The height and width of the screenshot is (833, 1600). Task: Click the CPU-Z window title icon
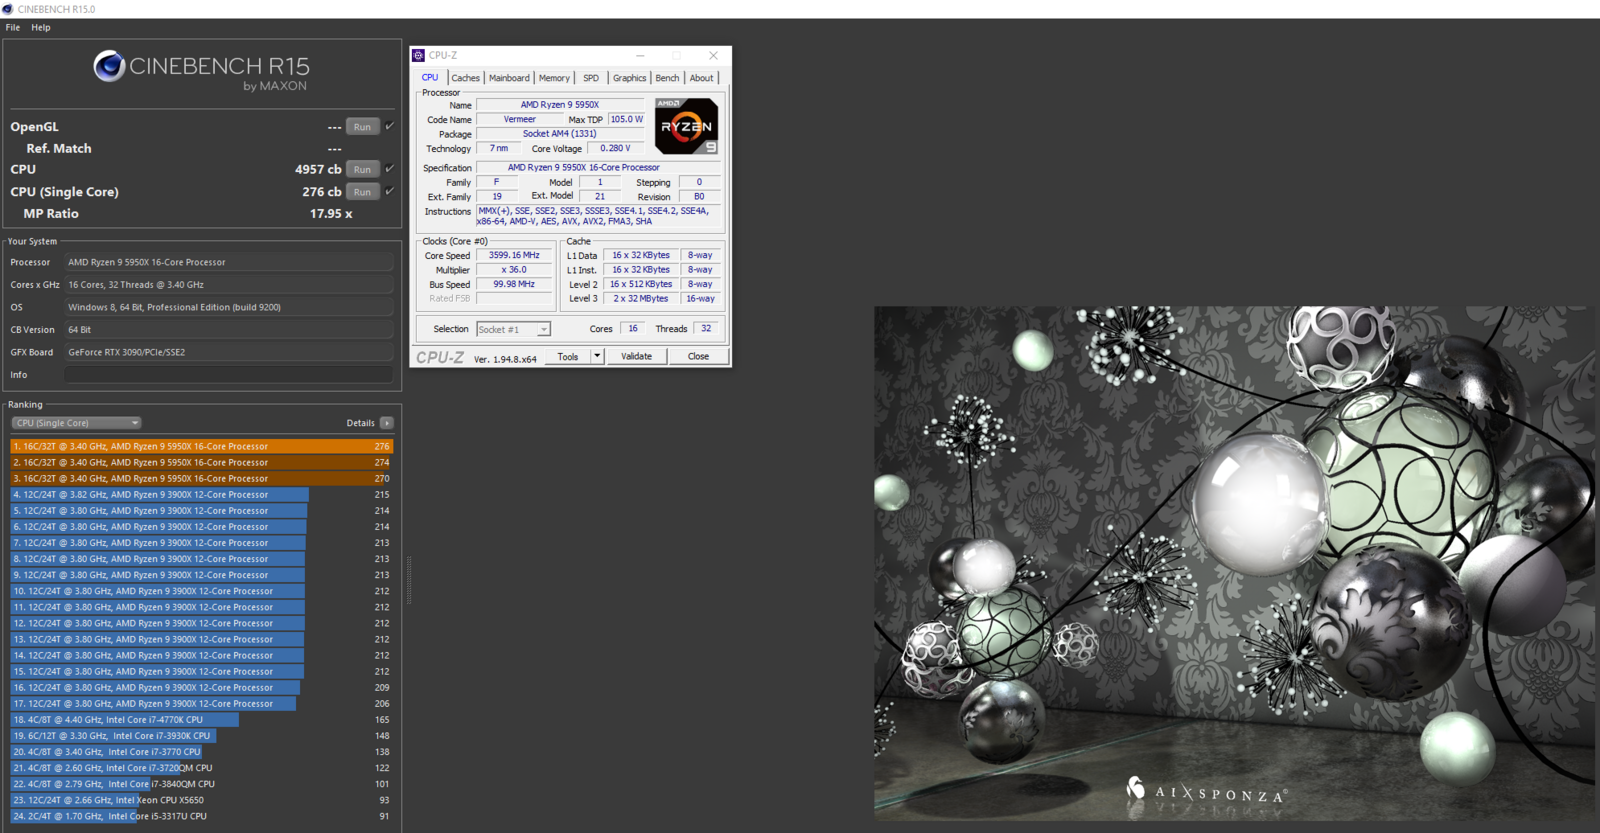click(x=419, y=55)
